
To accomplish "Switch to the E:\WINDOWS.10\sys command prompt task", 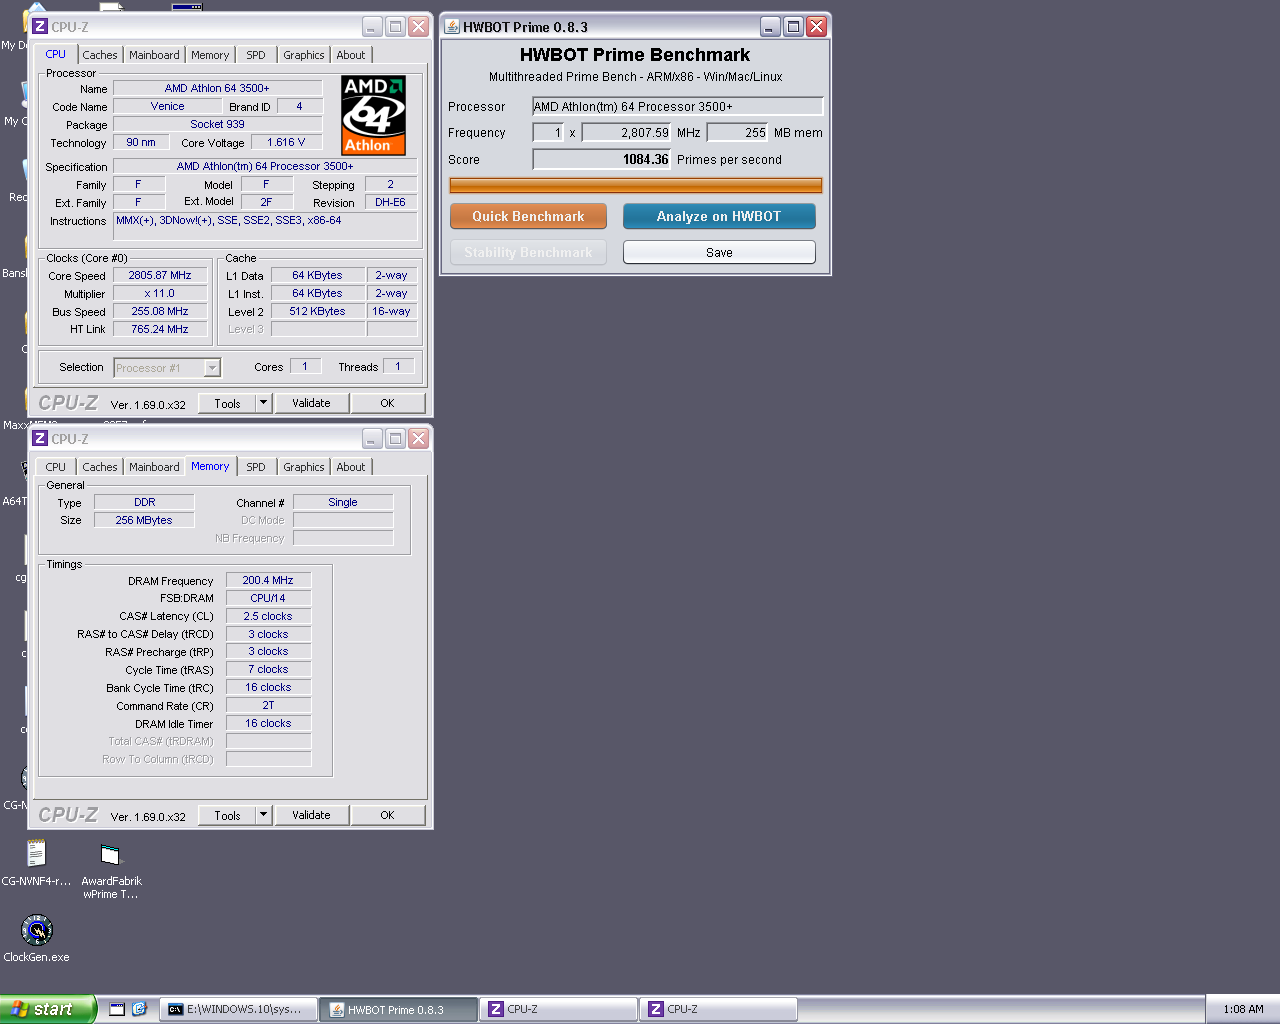I will [x=238, y=1009].
